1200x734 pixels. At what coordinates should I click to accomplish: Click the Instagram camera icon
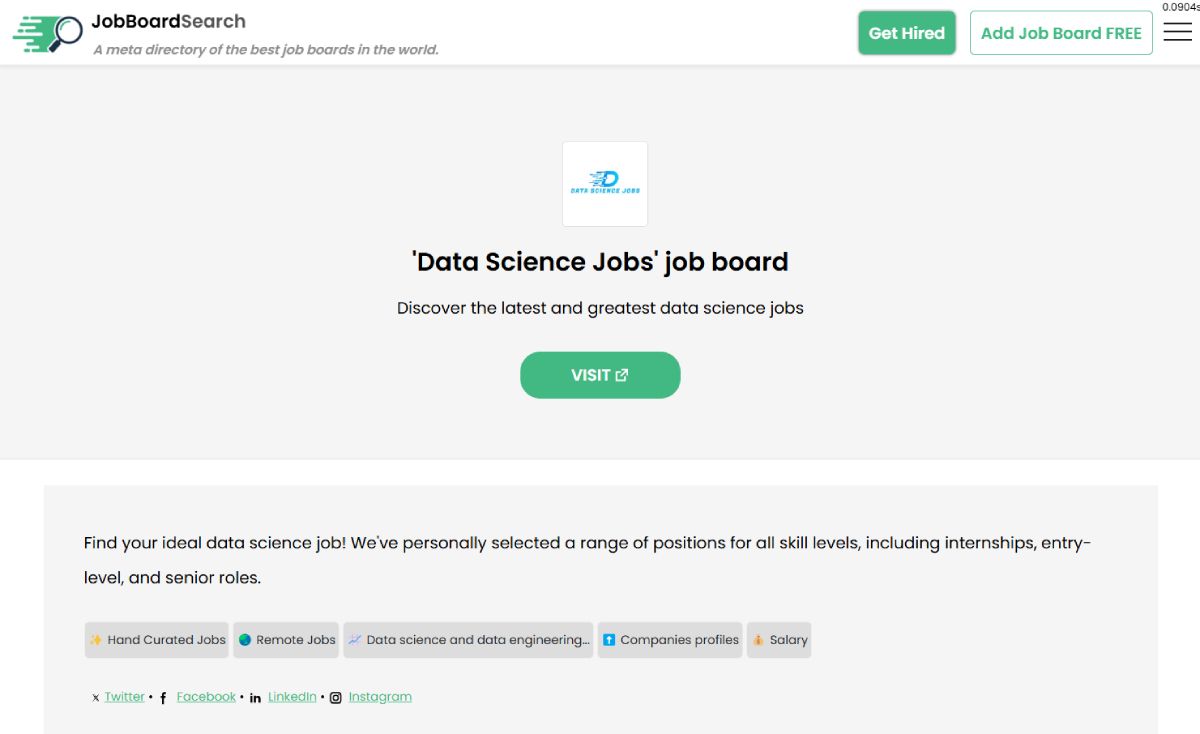pos(336,697)
